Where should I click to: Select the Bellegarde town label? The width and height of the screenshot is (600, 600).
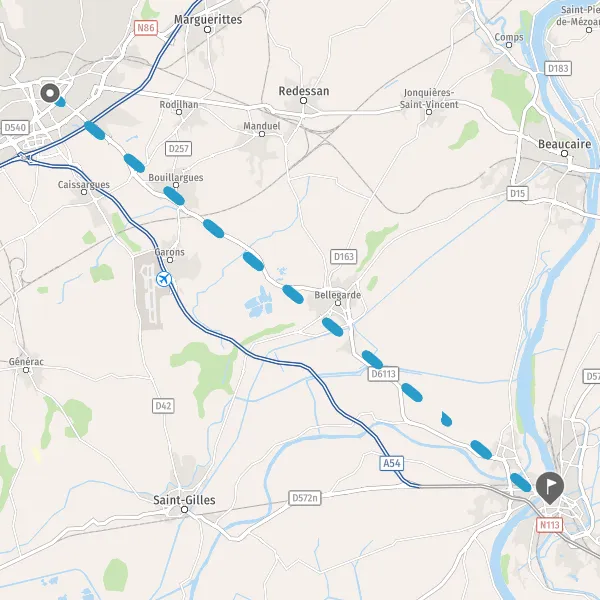coord(338,295)
